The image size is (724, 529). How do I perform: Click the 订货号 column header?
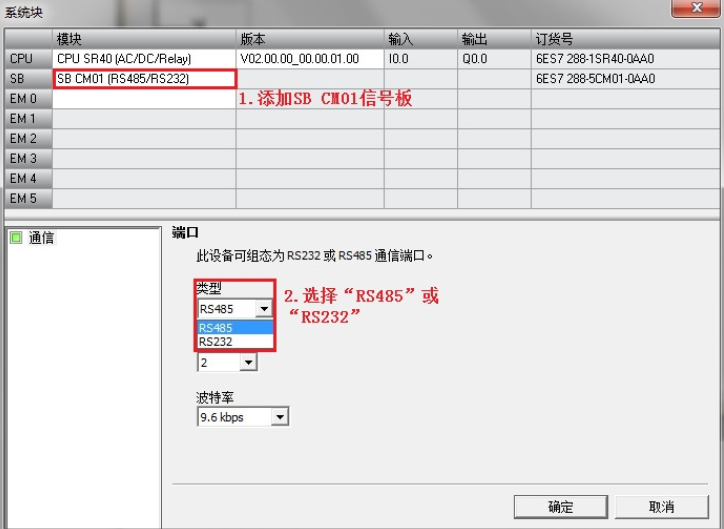pos(626,39)
